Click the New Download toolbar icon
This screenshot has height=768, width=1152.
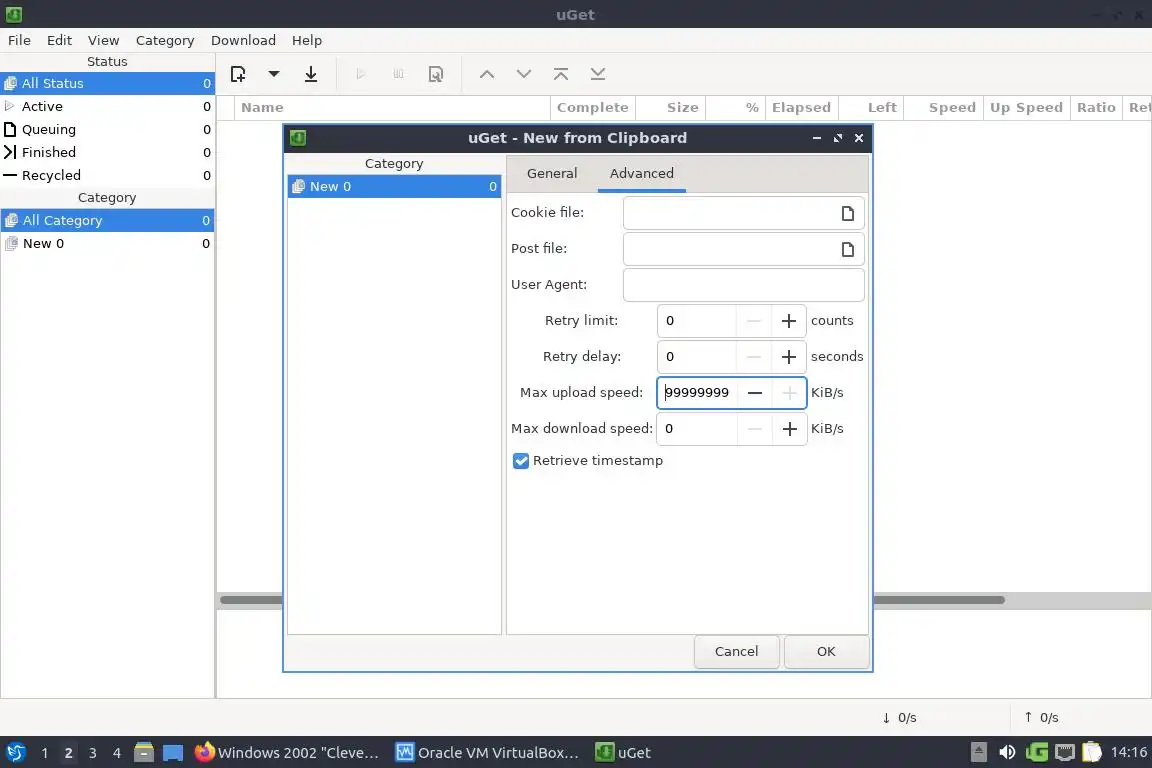tap(238, 73)
